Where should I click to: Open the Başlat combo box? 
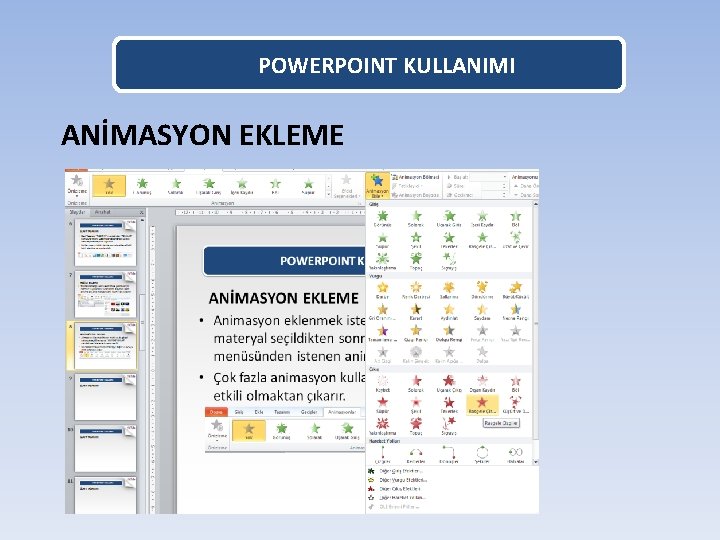click(488, 177)
